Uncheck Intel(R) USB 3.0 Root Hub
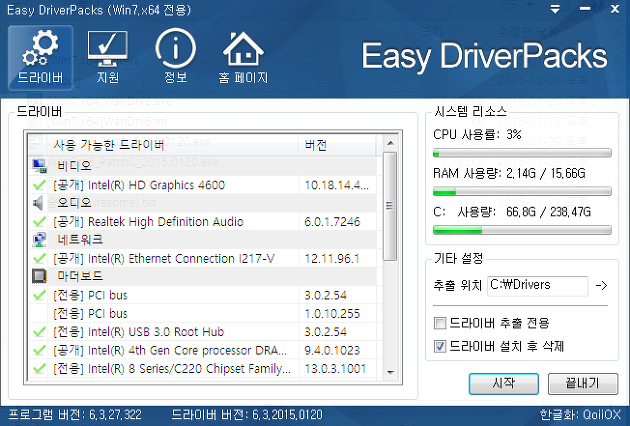Image resolution: width=630 pixels, height=426 pixels. 39,332
